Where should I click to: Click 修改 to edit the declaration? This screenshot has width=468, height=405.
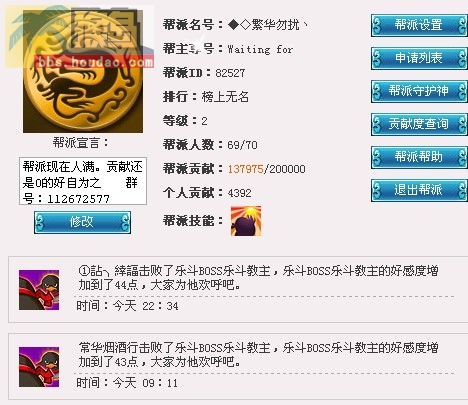pyautogui.click(x=82, y=222)
